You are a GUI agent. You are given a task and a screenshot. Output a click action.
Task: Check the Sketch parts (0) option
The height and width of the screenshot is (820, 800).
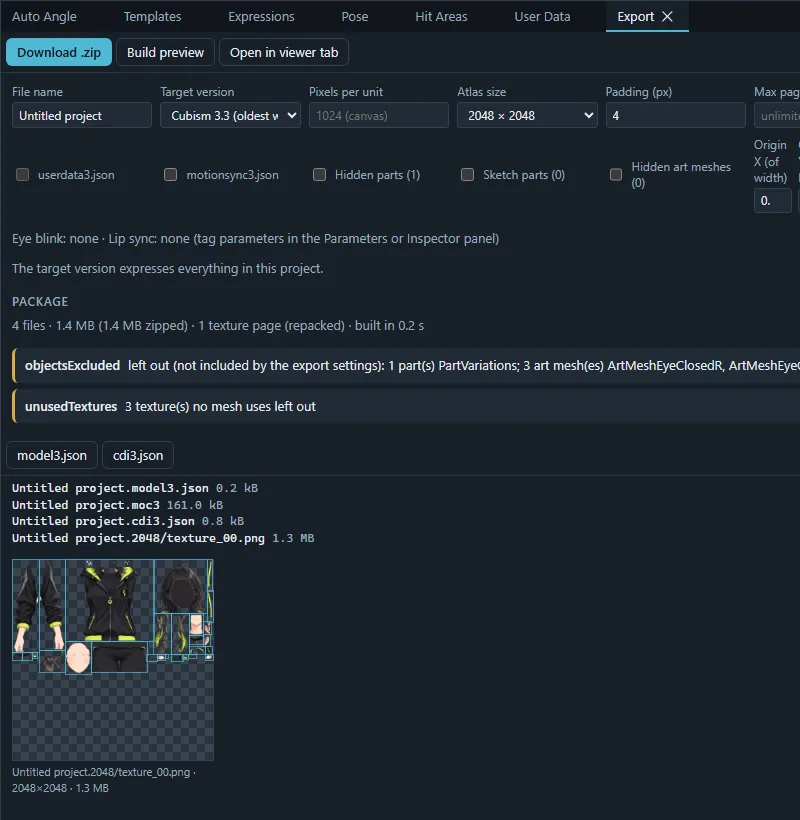pyautogui.click(x=467, y=175)
